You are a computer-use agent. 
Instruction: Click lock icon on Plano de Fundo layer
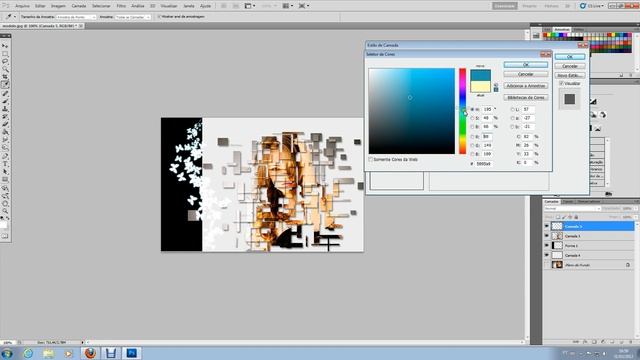point(628,265)
